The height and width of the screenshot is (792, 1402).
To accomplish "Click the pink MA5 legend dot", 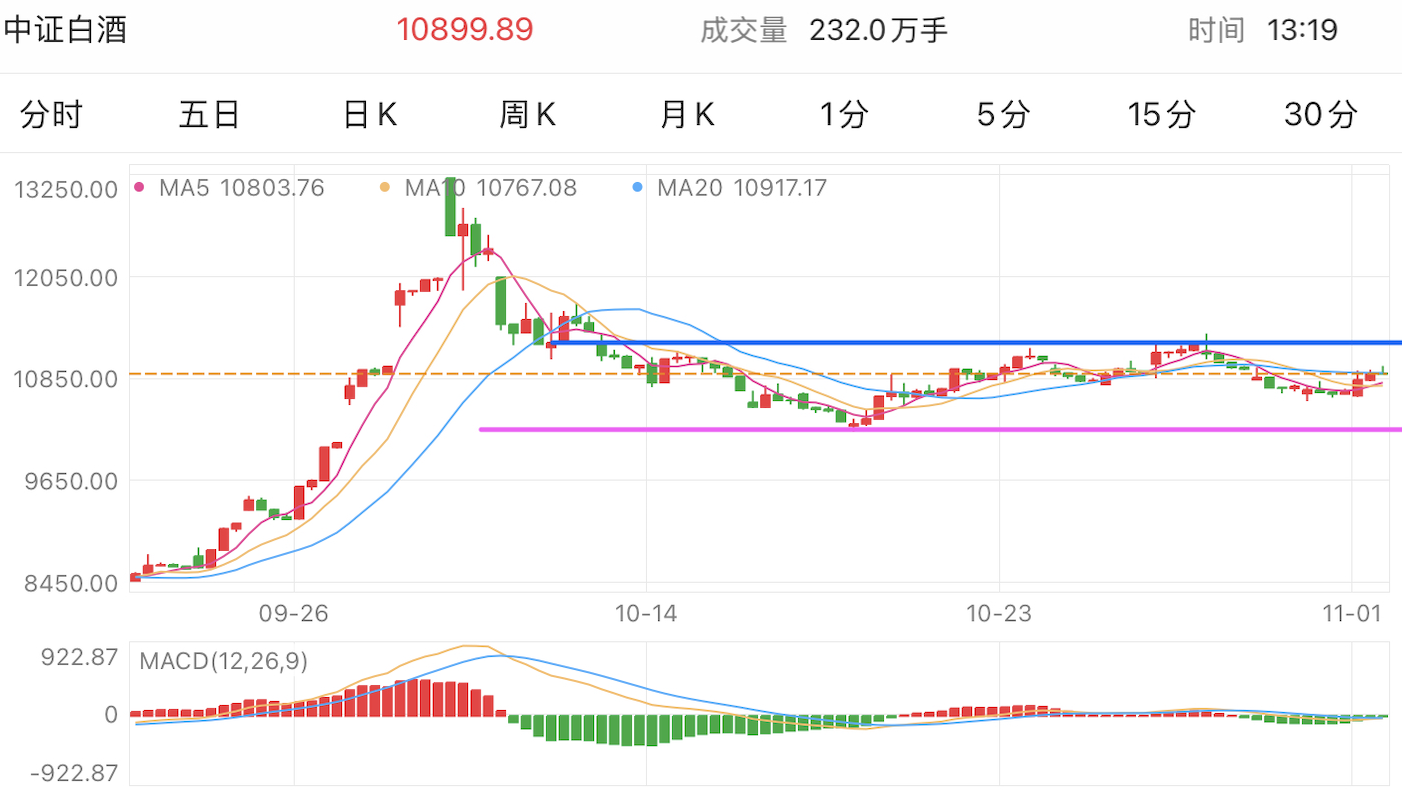I will (139, 187).
